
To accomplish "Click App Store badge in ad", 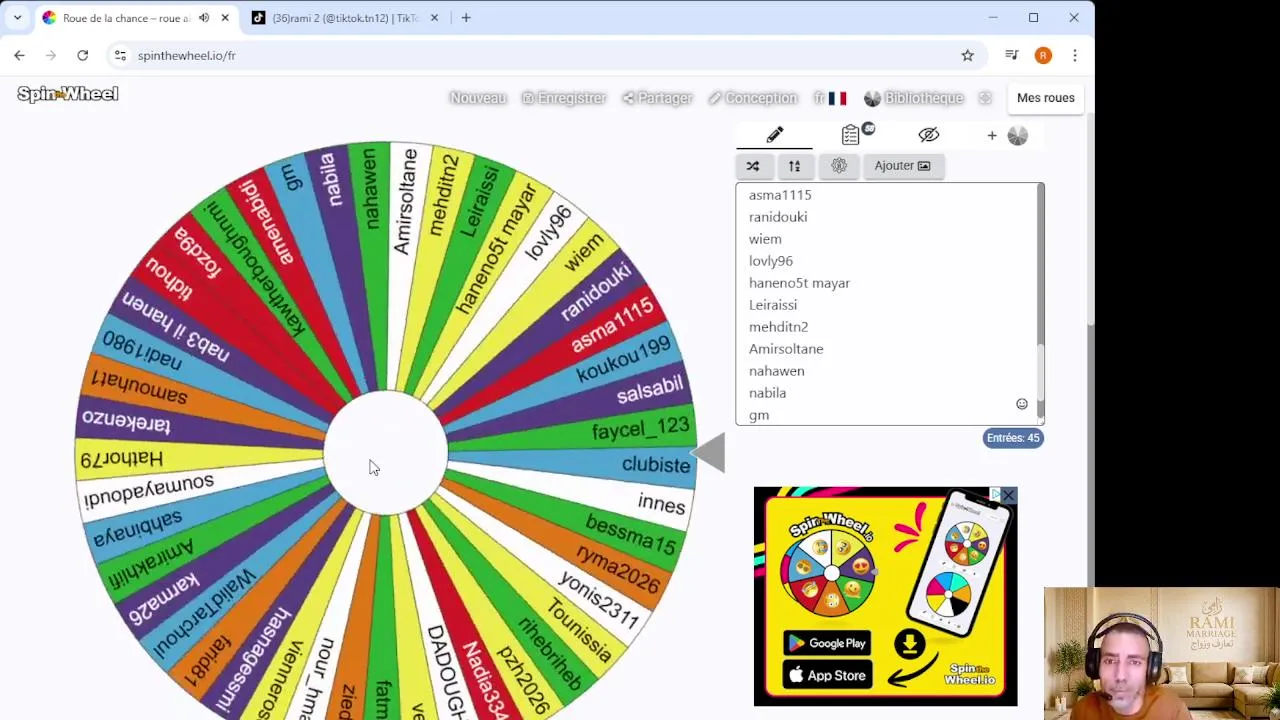I will point(827,676).
